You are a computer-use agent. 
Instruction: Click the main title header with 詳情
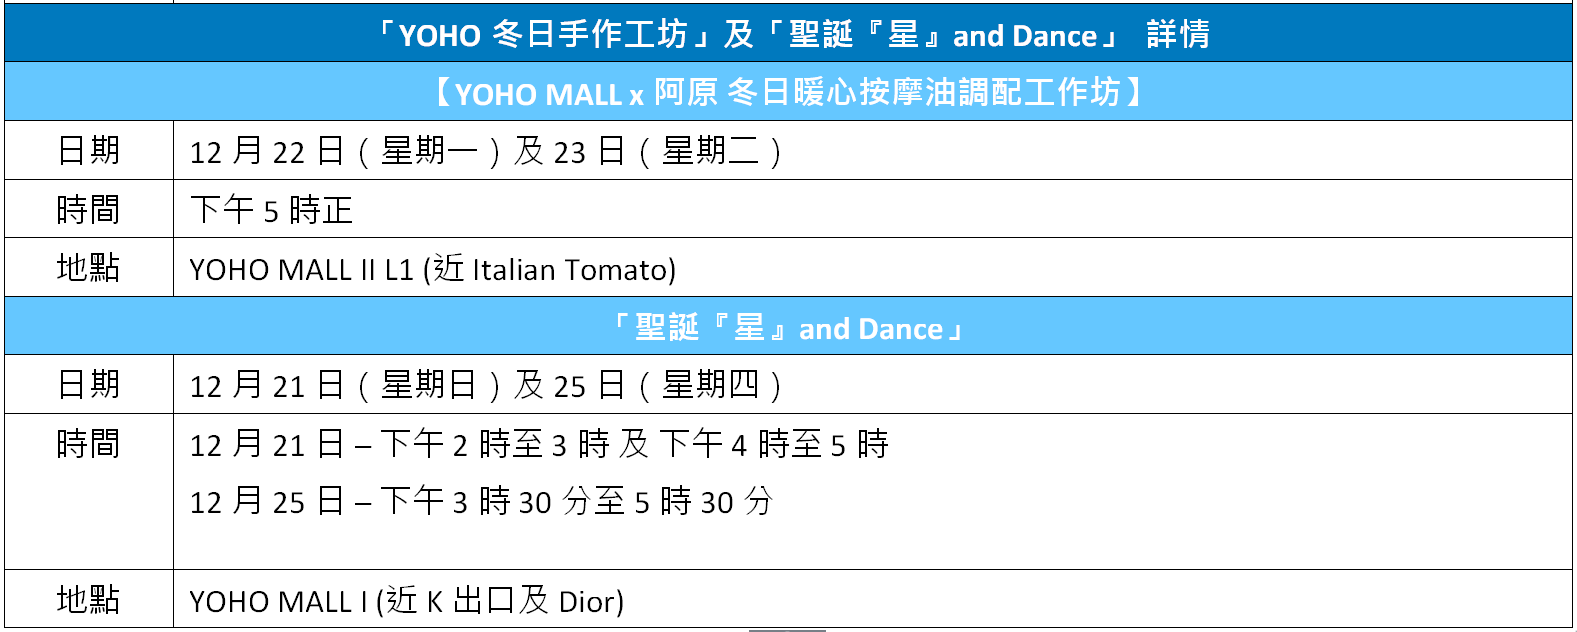click(788, 34)
